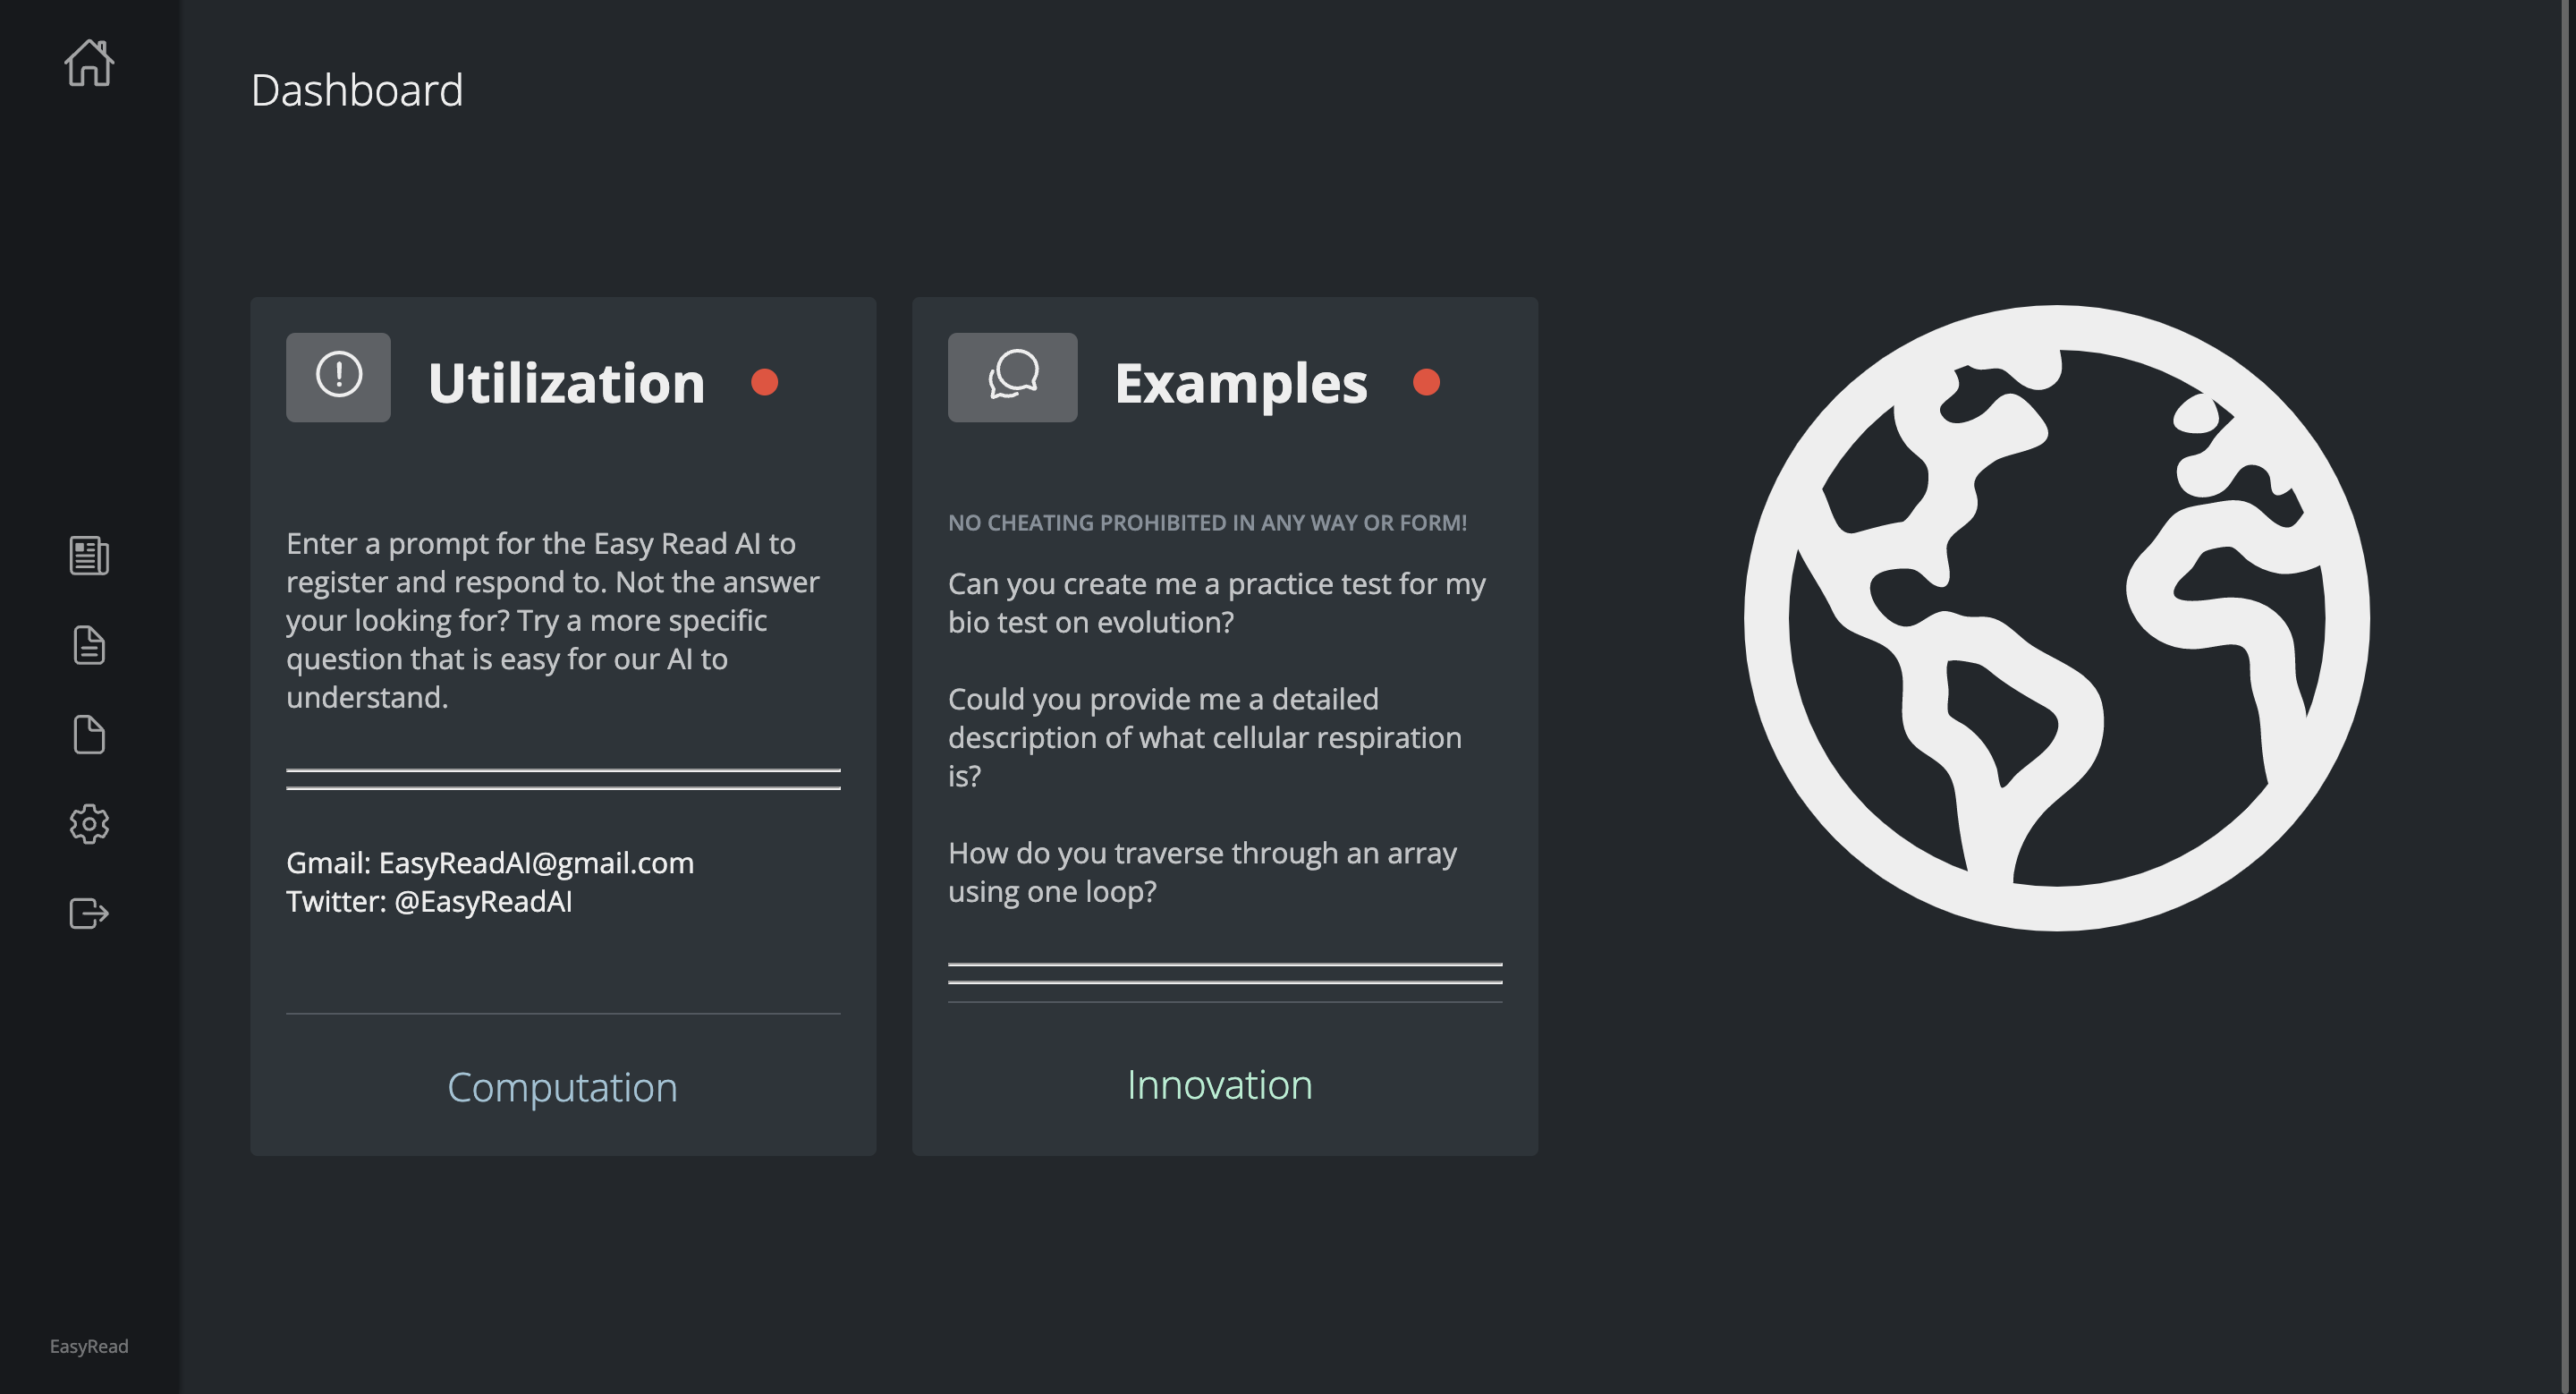The width and height of the screenshot is (2576, 1394).
Task: Click the large globe image
Action: coord(2056,618)
